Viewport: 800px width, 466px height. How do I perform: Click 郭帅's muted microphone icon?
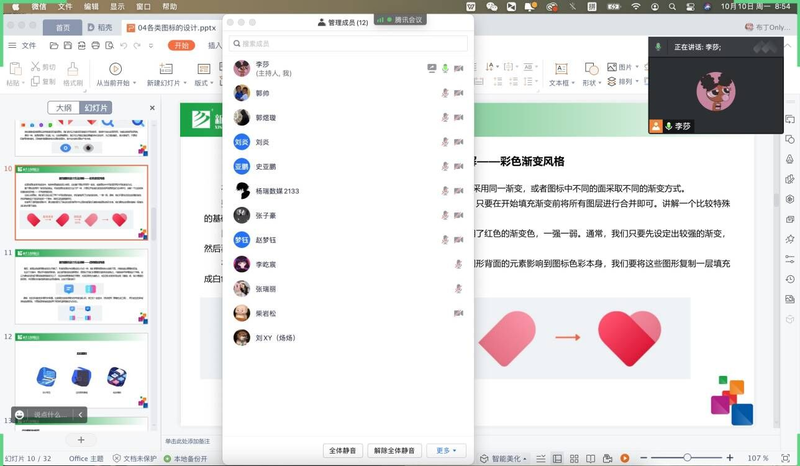[445, 93]
